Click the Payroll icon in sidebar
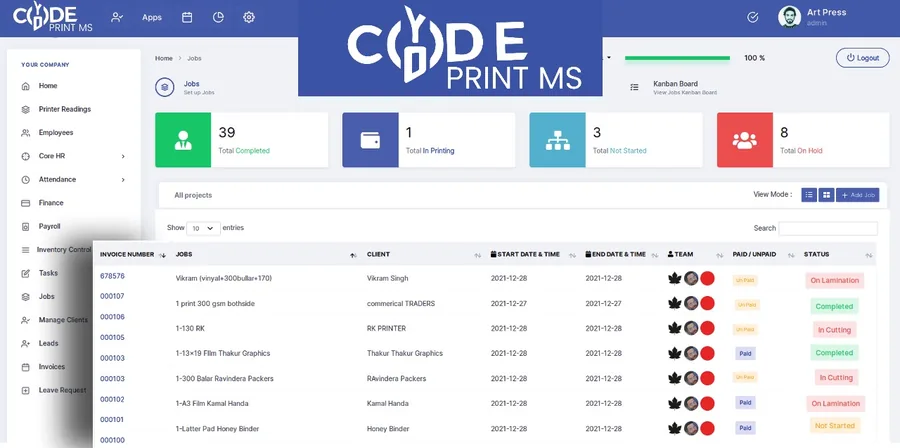Image resolution: width=900 pixels, height=448 pixels. (x=25, y=227)
